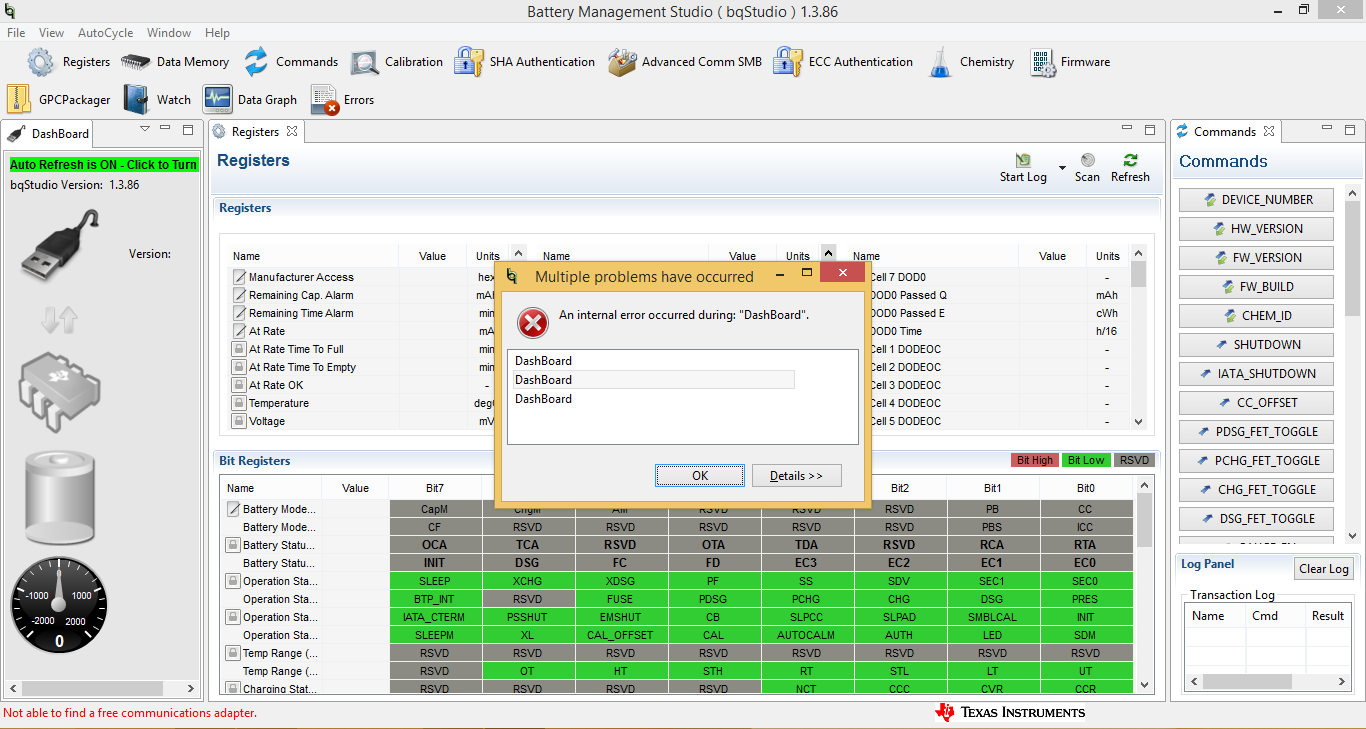Open the Help menu
Viewport: 1366px width, 729px height.
(x=217, y=33)
